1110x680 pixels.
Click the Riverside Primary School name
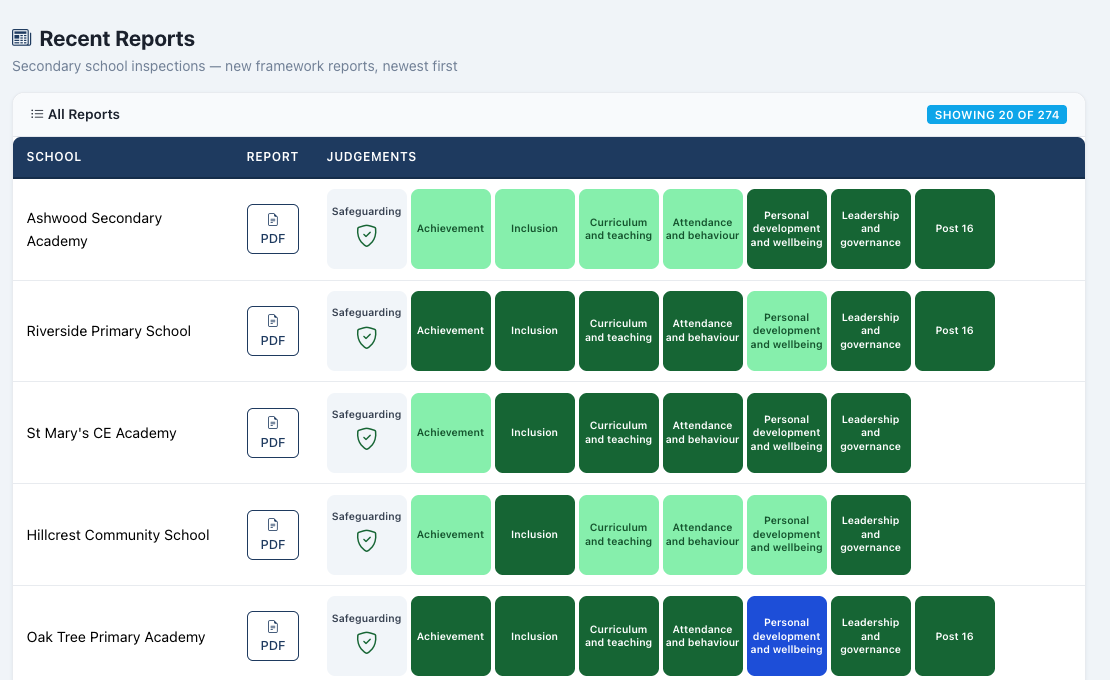[109, 331]
